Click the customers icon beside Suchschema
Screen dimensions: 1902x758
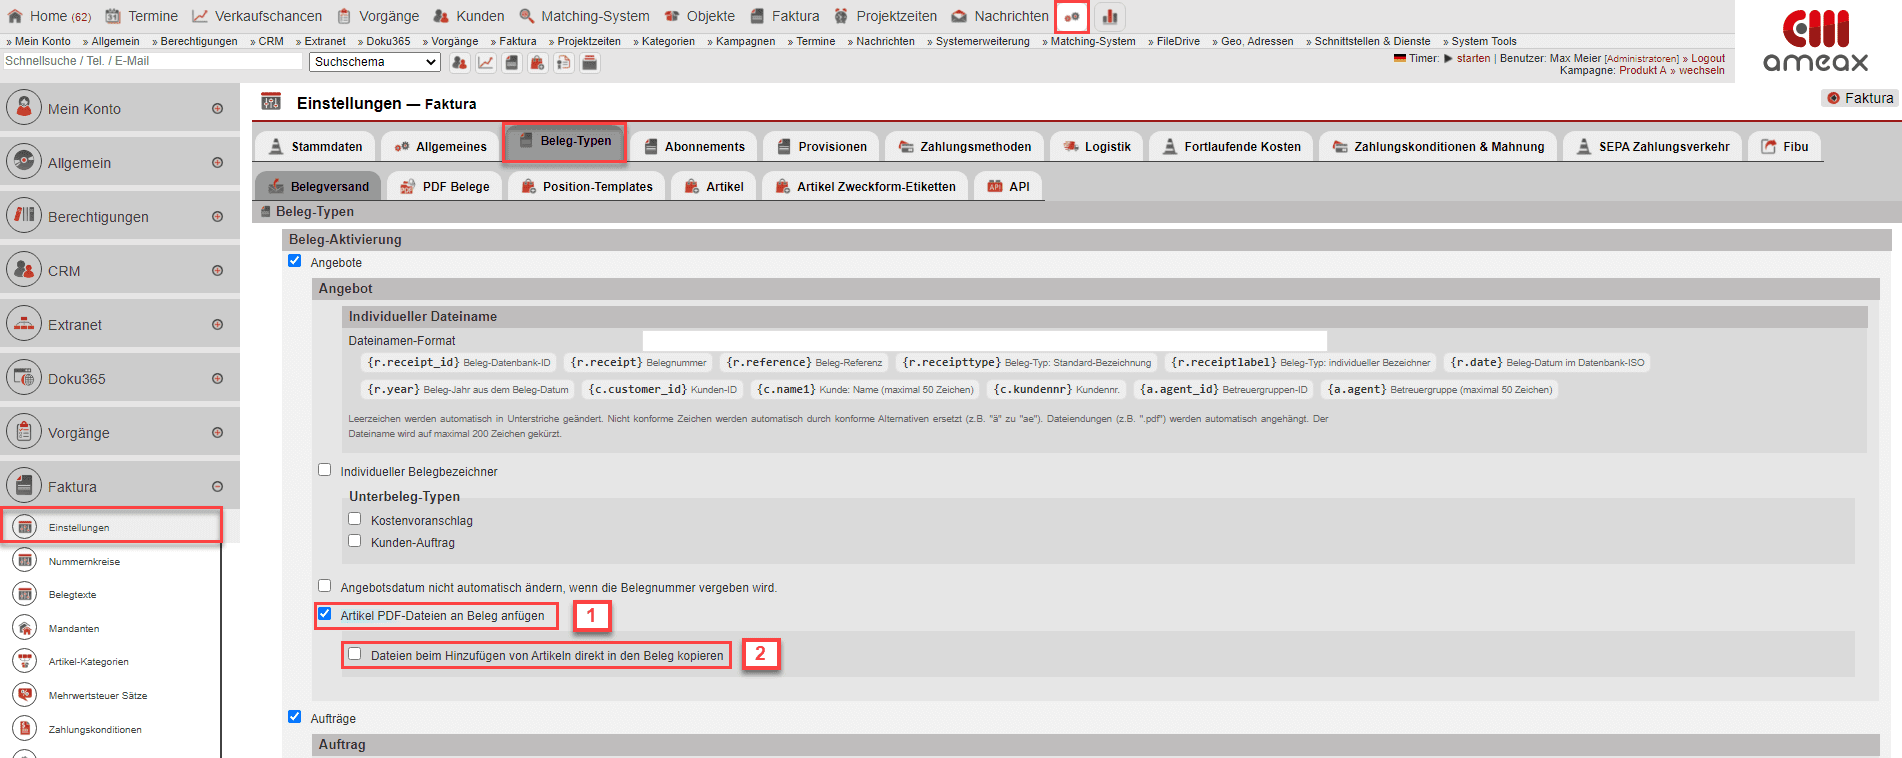pos(459,63)
